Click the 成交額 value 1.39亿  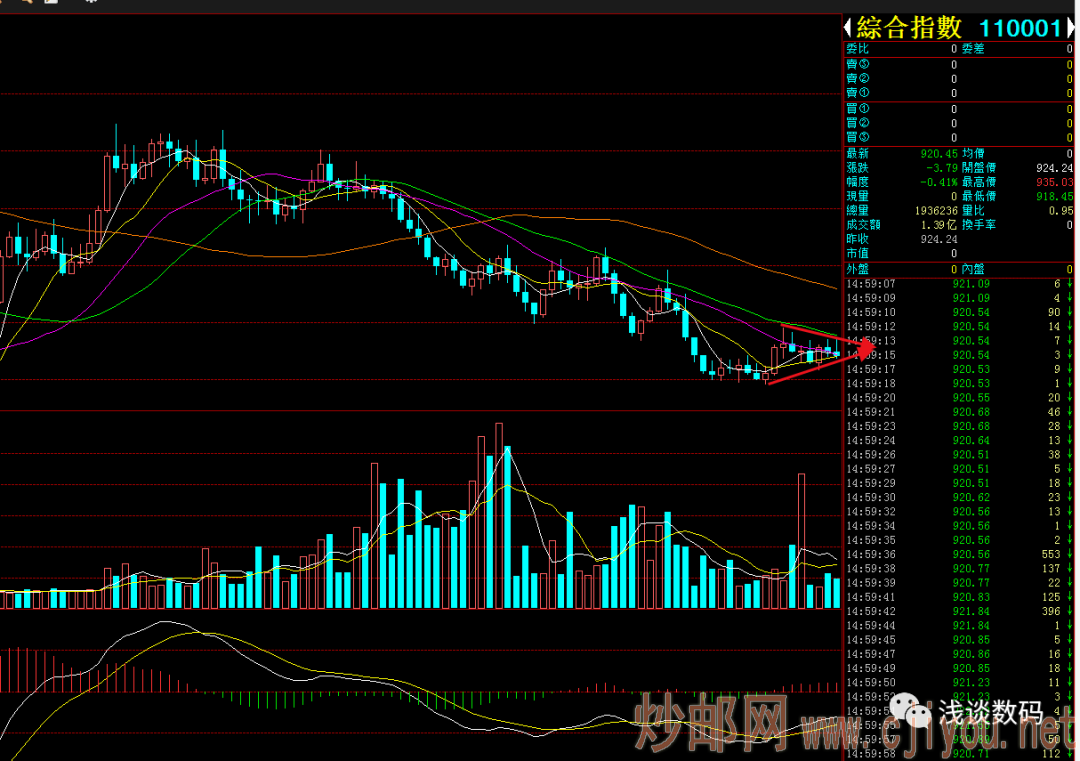939,225
